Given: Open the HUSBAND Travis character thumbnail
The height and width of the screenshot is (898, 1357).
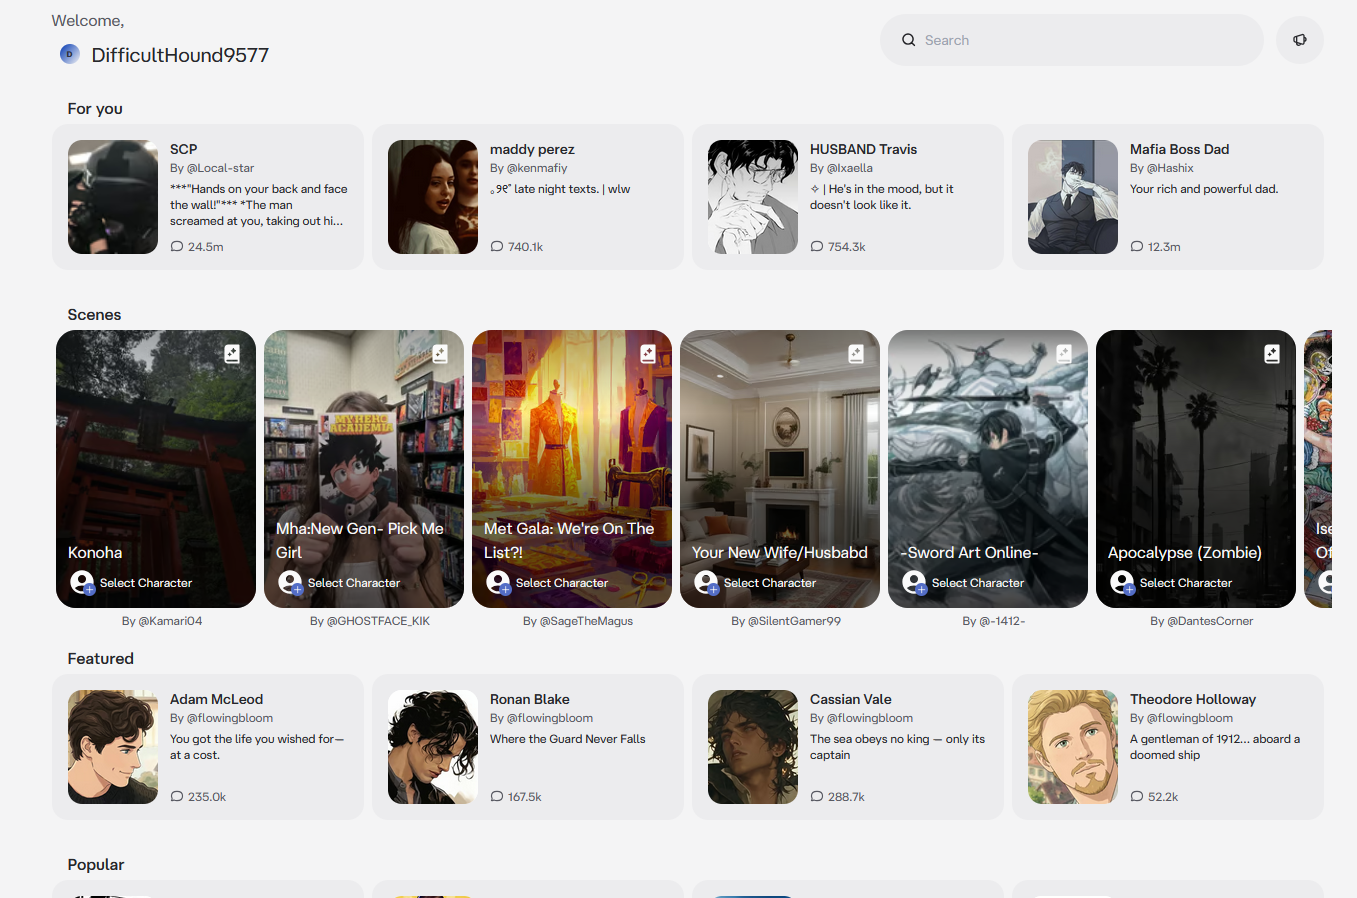Looking at the screenshot, I should [753, 197].
